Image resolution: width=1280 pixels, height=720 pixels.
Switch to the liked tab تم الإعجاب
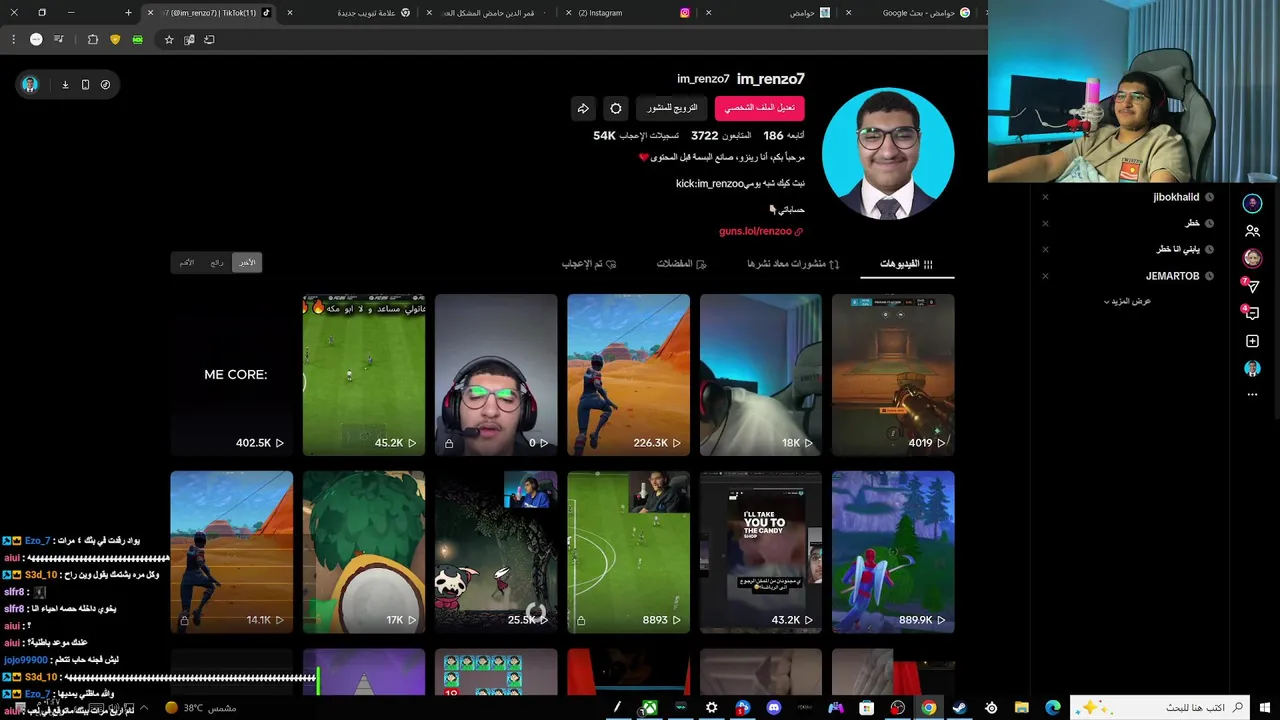click(589, 264)
